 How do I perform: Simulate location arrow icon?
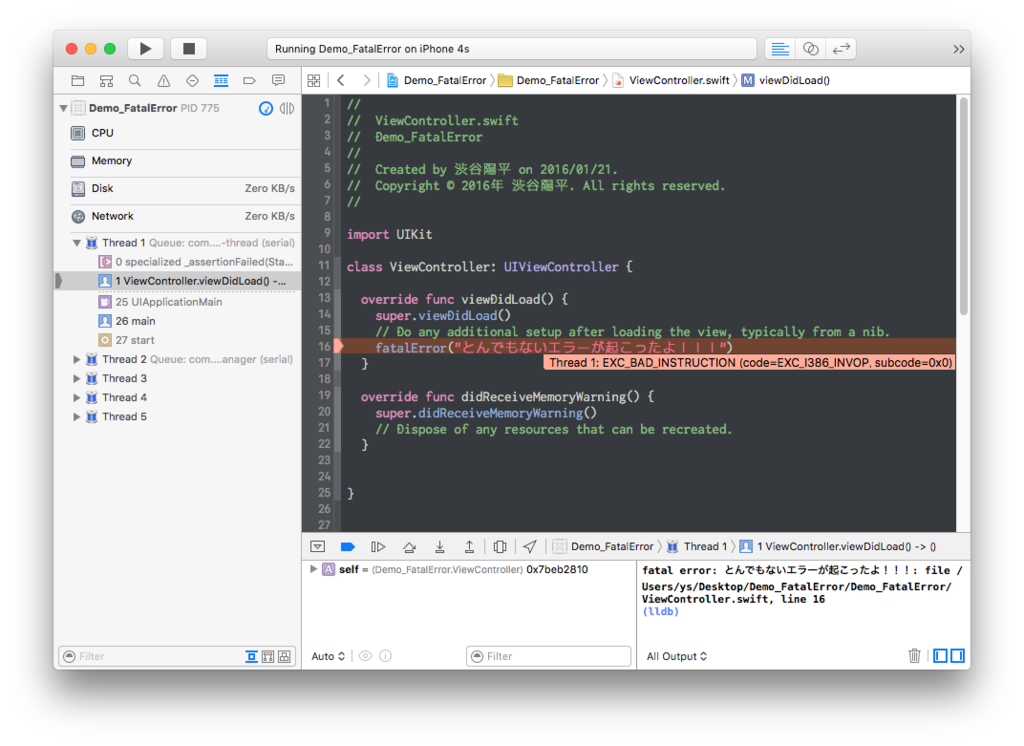click(530, 547)
